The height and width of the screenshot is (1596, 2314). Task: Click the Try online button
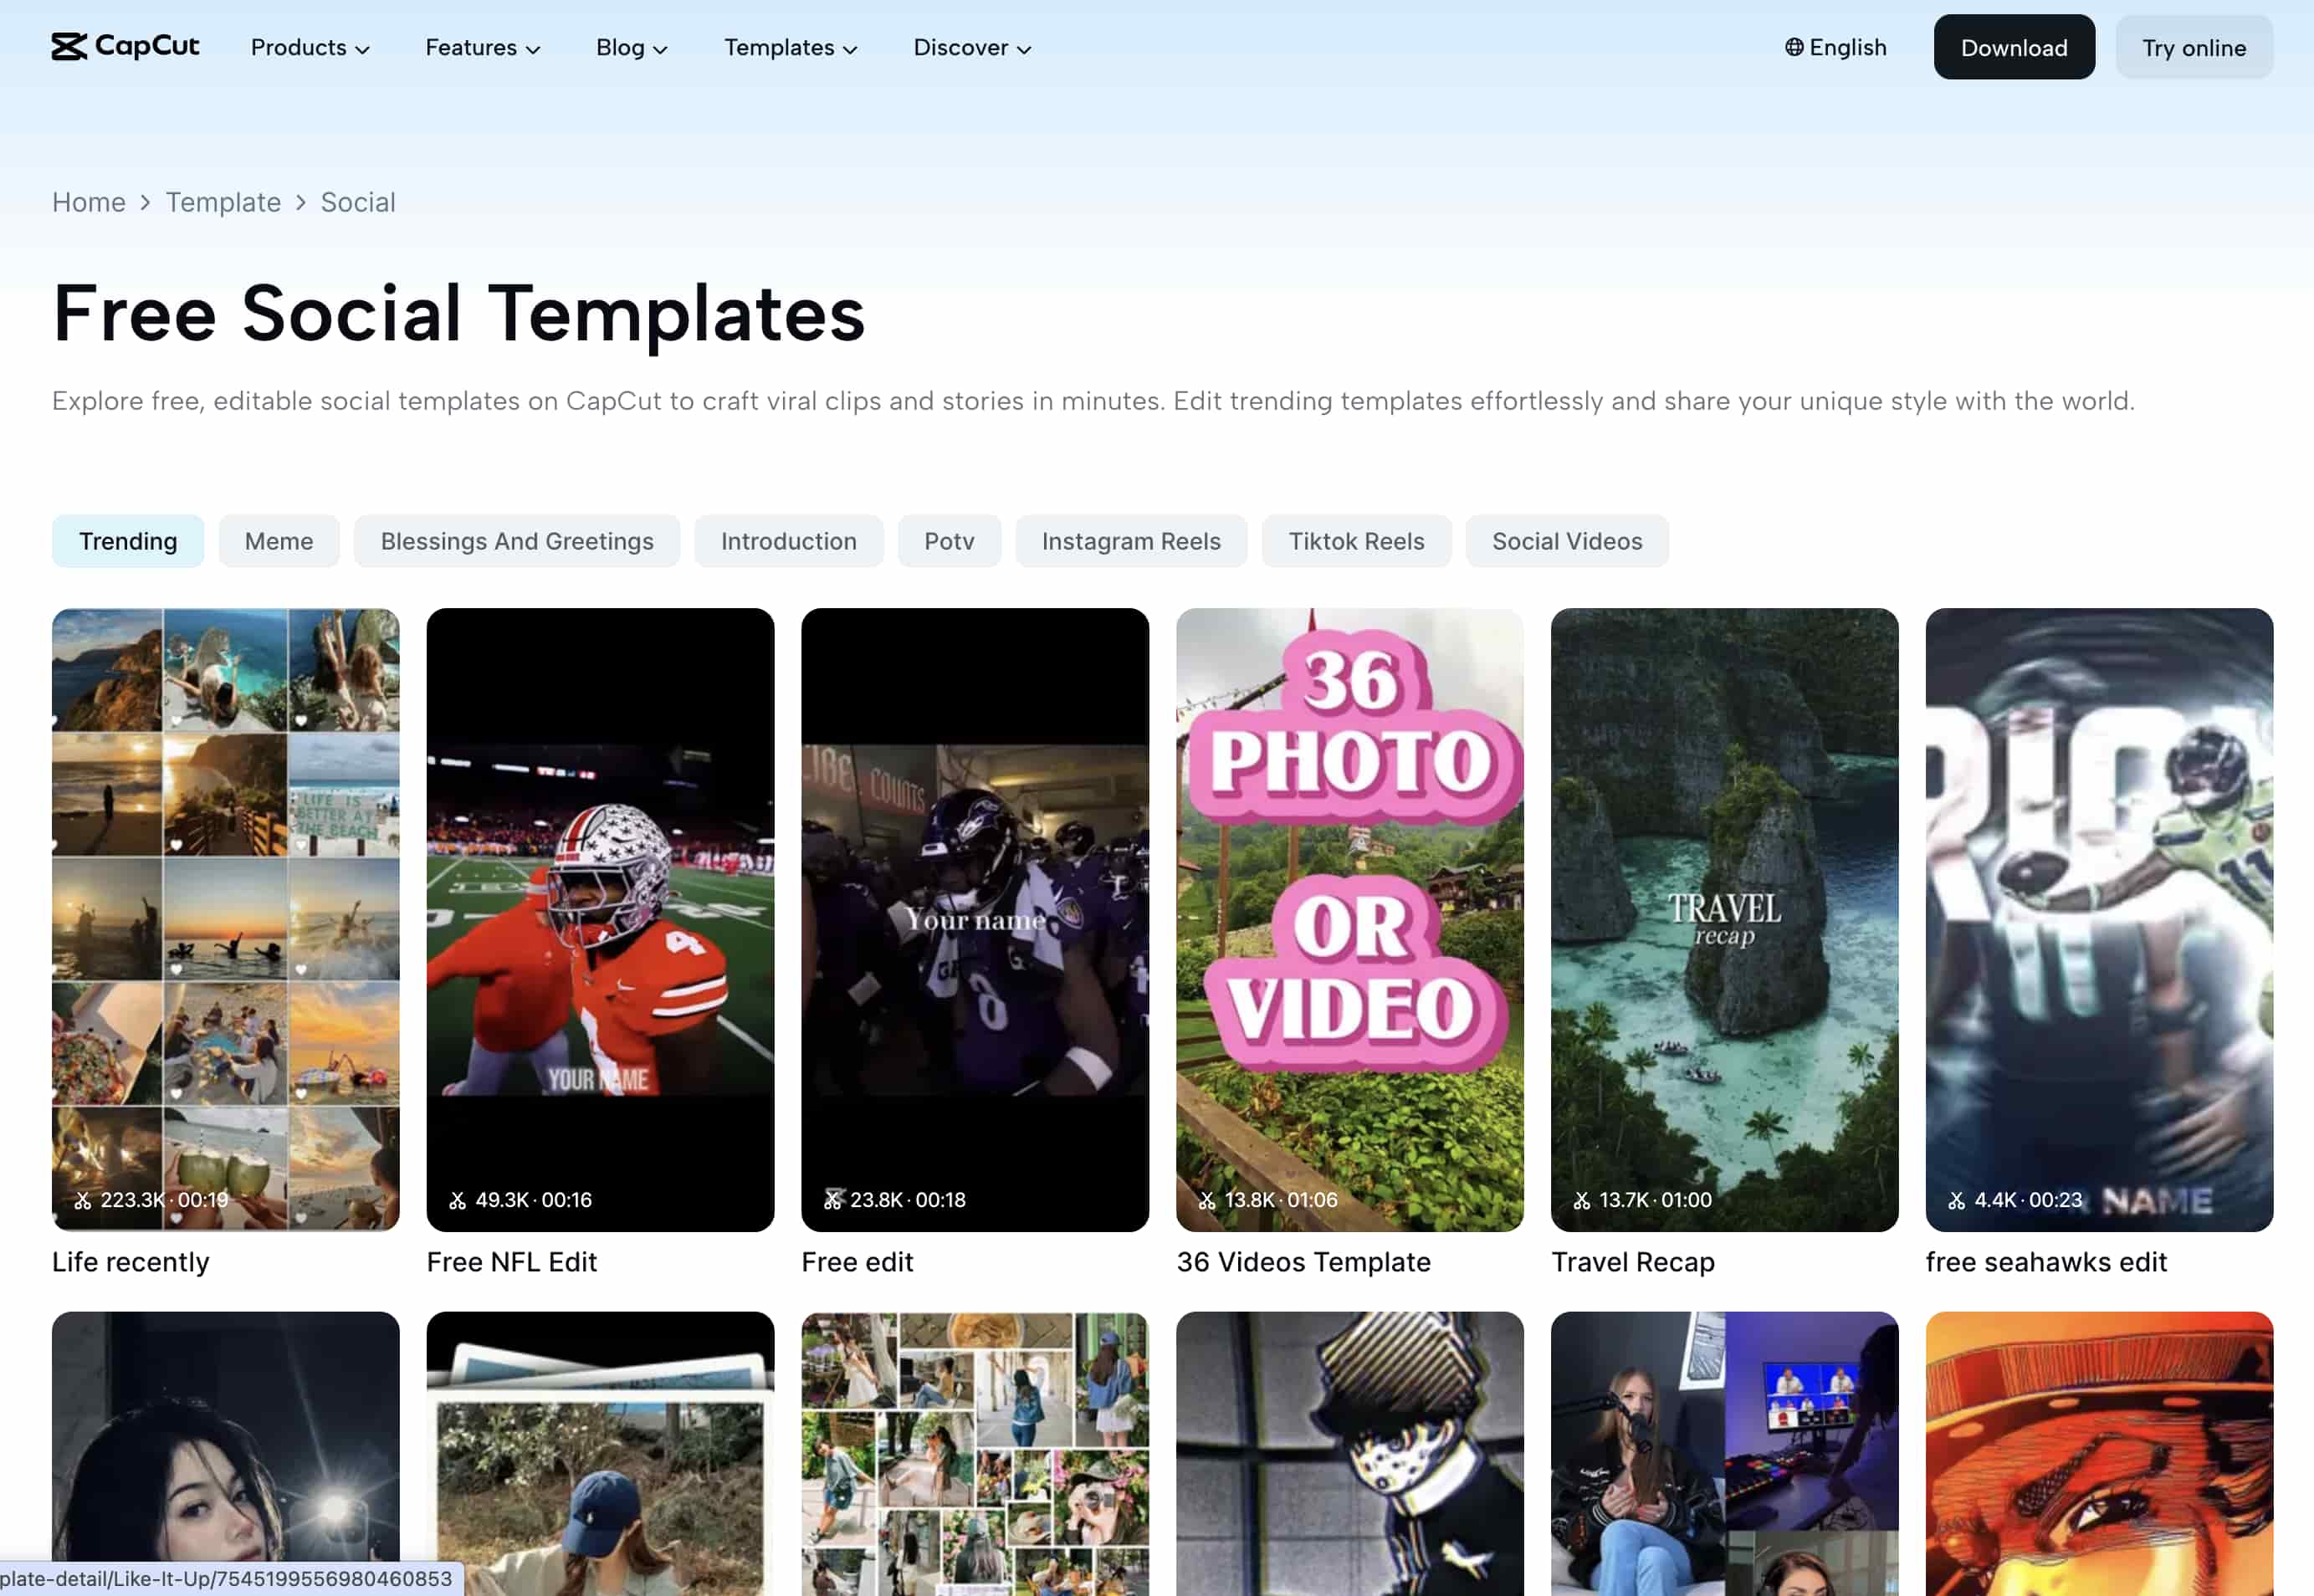tap(2194, 47)
